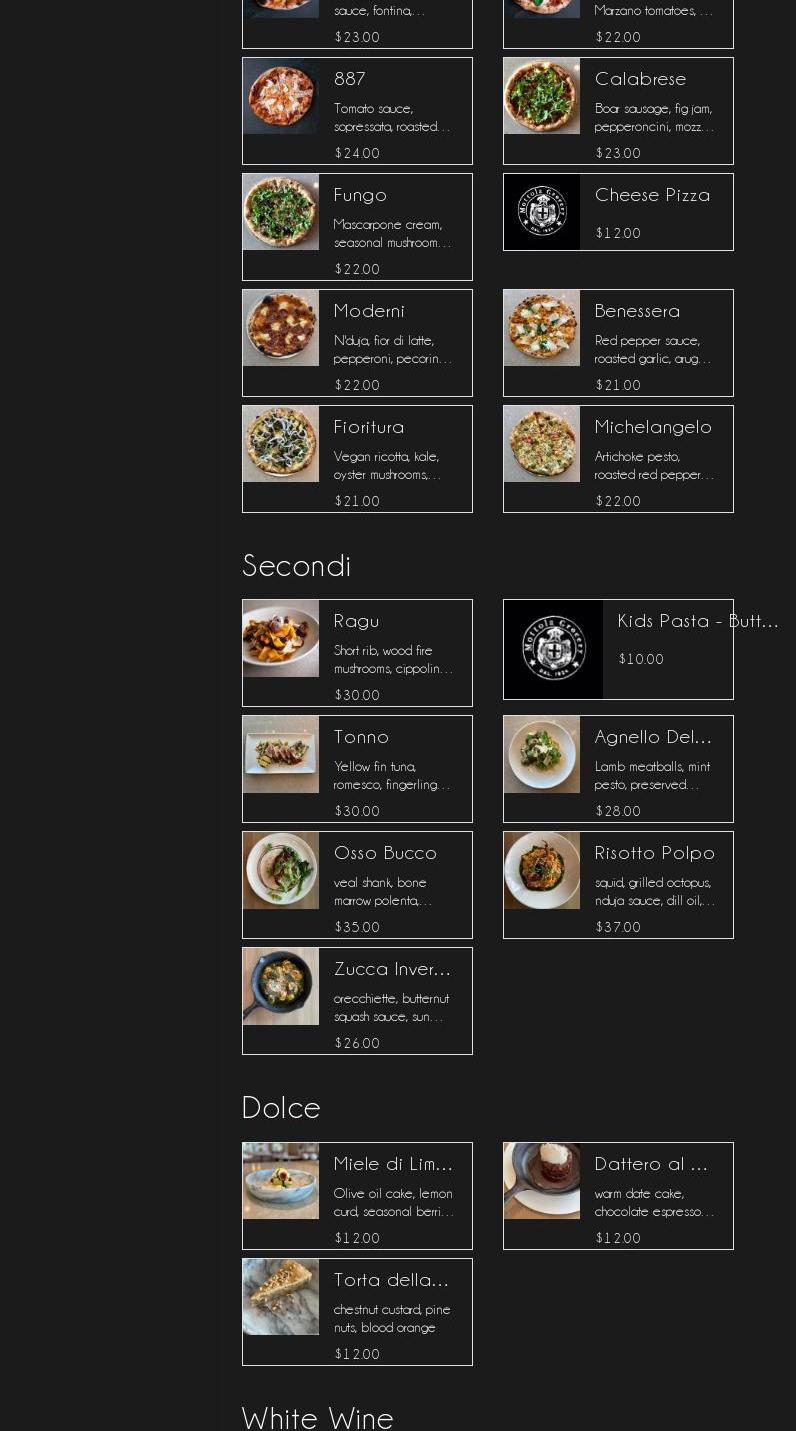Open the Ragu dish thumbnail
The height and width of the screenshot is (1431, 796).
point(281,638)
